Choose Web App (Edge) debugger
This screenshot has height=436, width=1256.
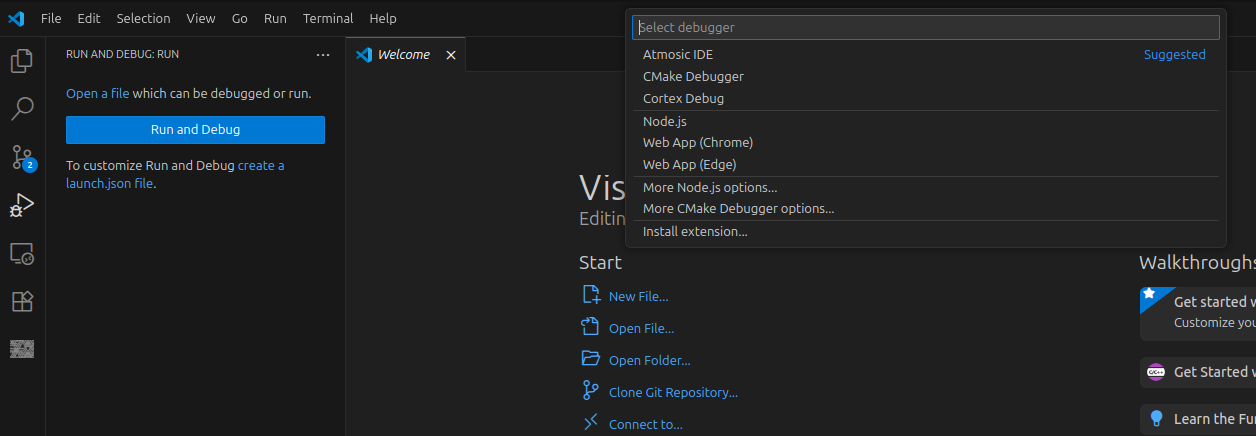click(x=926, y=165)
